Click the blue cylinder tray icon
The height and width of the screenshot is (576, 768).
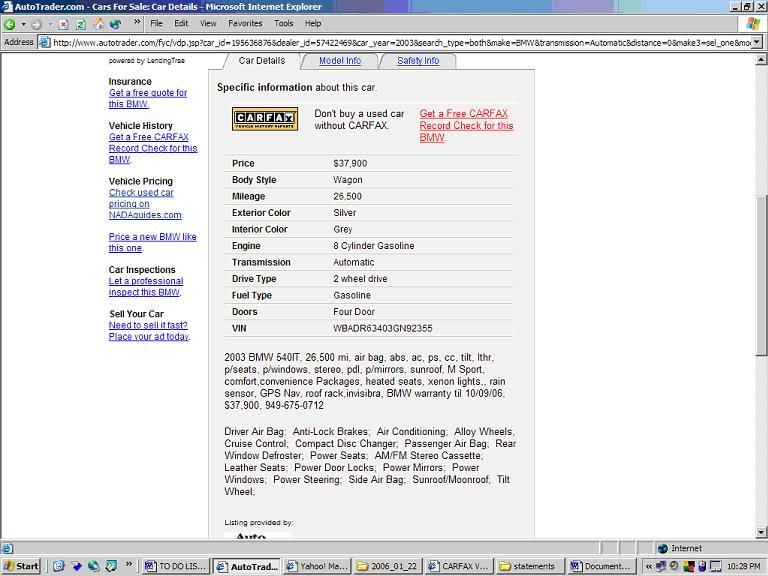pyautogui.click(x=702, y=566)
